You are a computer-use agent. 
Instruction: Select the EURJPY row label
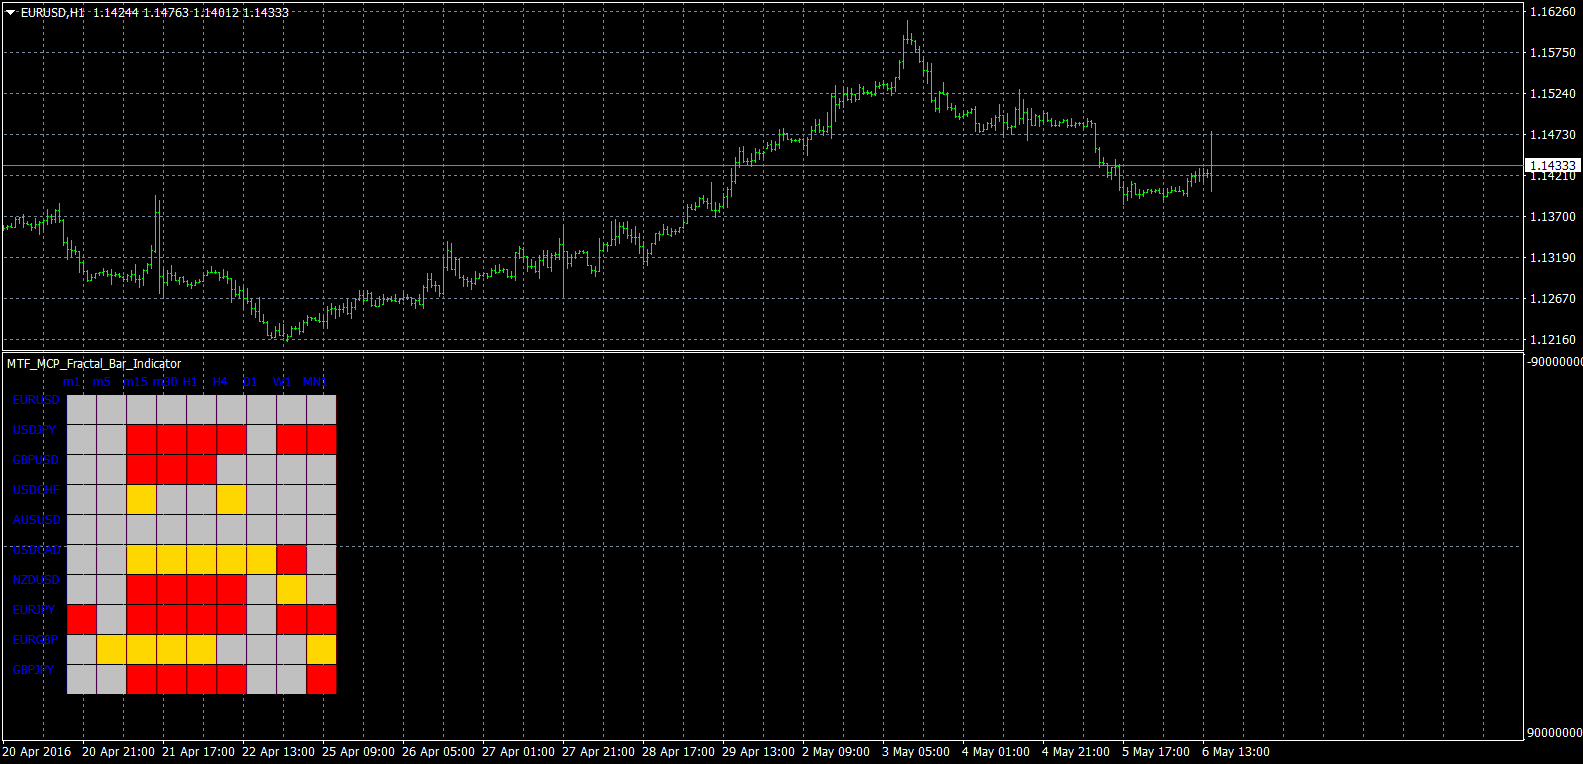tap(34, 610)
